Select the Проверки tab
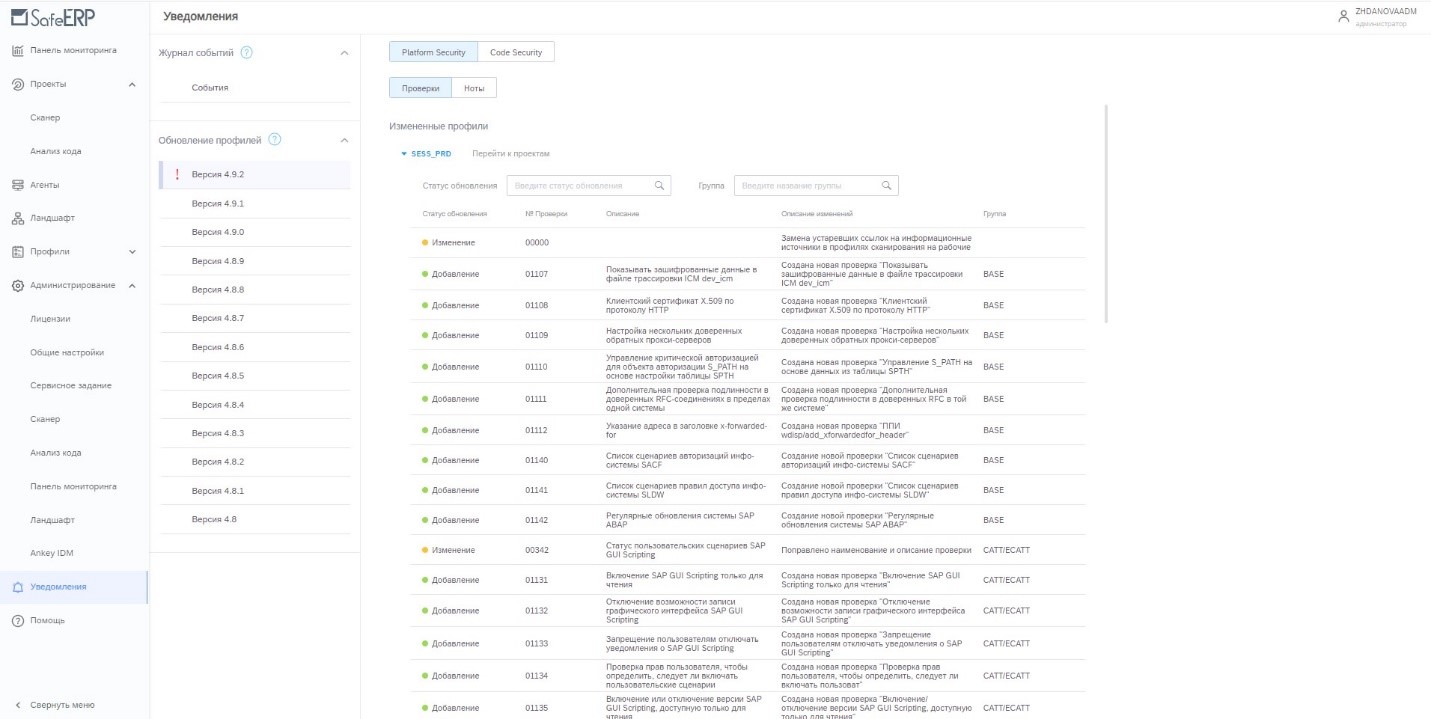The image size is (1431, 719). [421, 88]
